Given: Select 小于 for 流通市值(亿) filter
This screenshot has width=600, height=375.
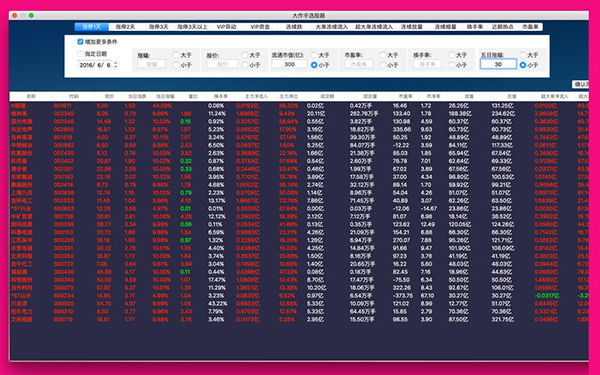Looking at the screenshot, I should 314,65.
